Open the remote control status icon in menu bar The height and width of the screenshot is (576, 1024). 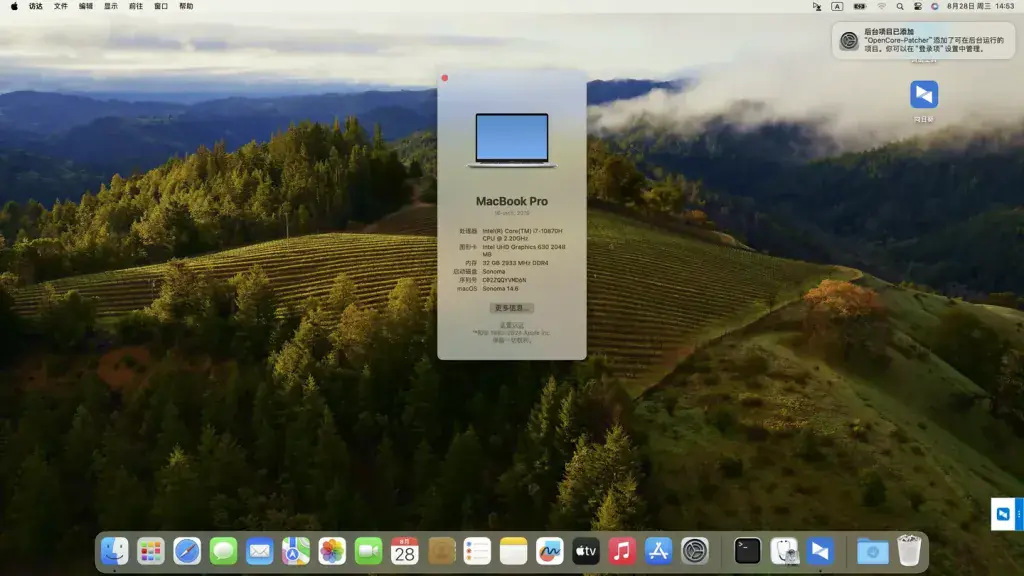(816, 7)
